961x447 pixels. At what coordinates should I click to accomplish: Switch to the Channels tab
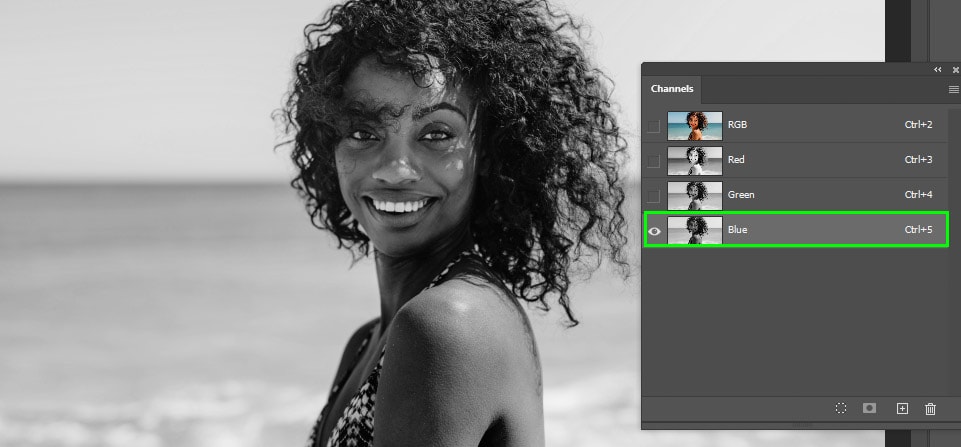pos(672,89)
